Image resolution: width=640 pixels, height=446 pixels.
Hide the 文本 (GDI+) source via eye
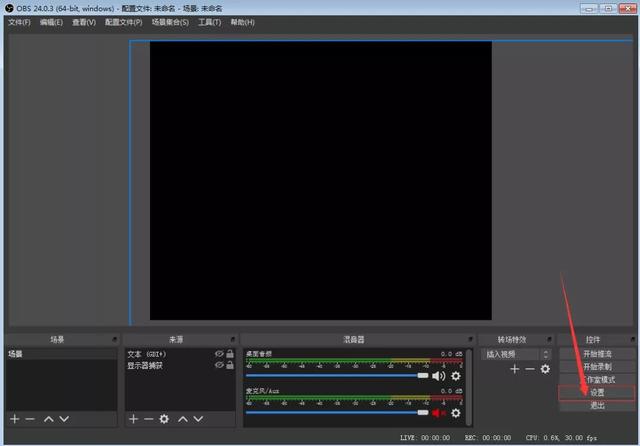click(x=219, y=354)
